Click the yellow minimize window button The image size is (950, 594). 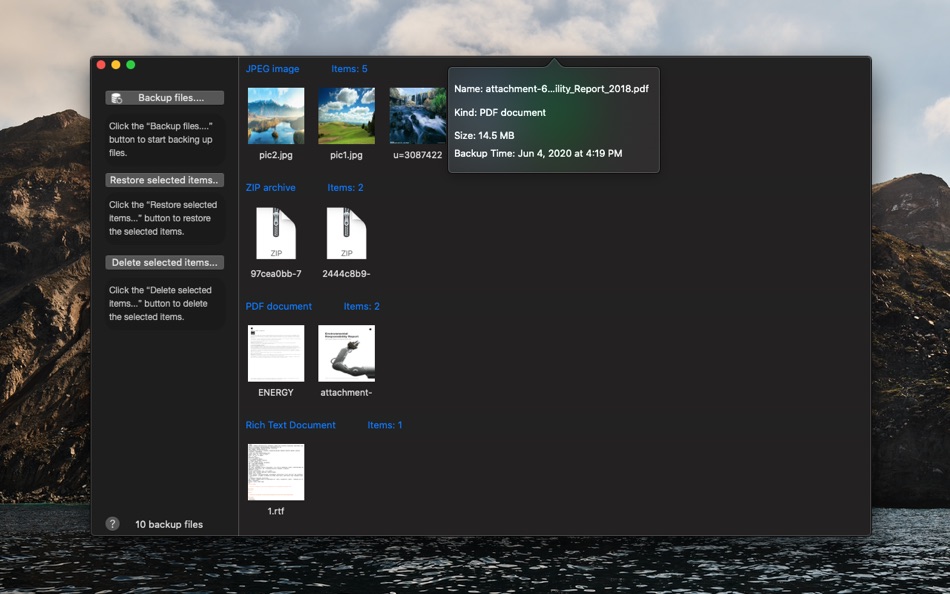(x=116, y=65)
